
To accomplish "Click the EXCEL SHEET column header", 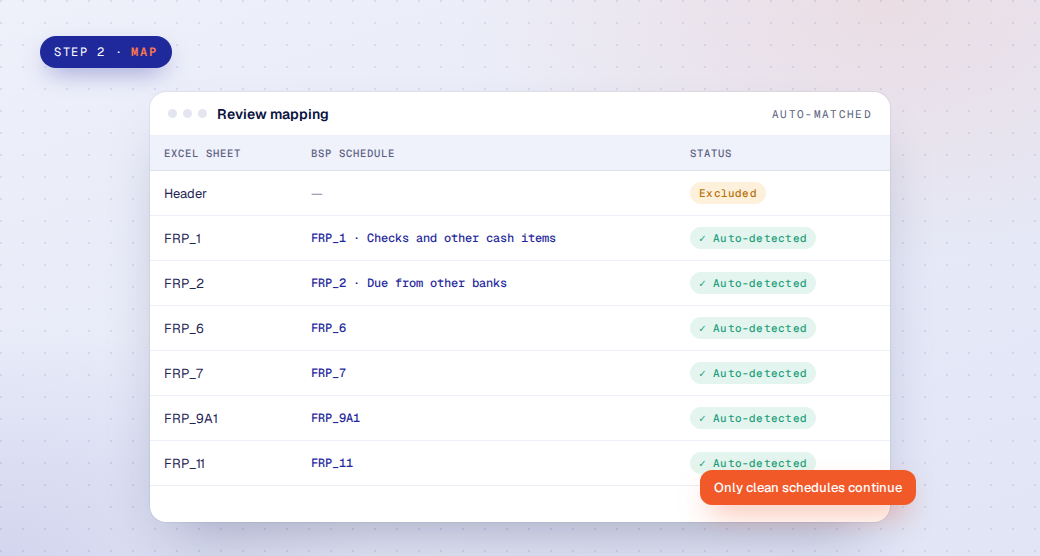I will coord(202,153).
